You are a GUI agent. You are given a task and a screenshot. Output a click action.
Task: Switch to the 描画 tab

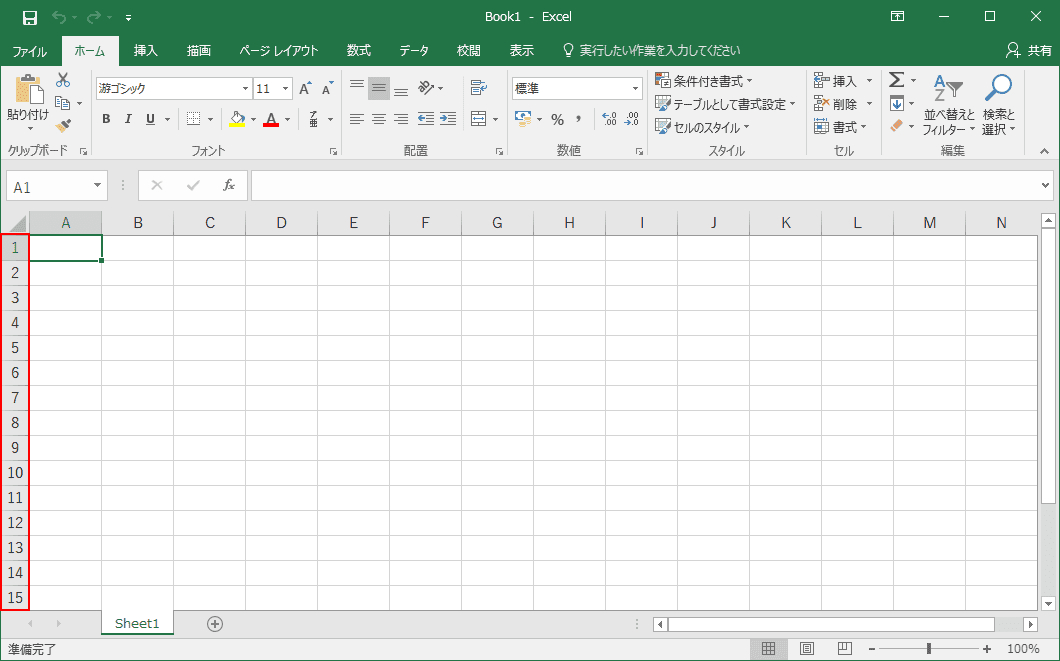pos(199,51)
